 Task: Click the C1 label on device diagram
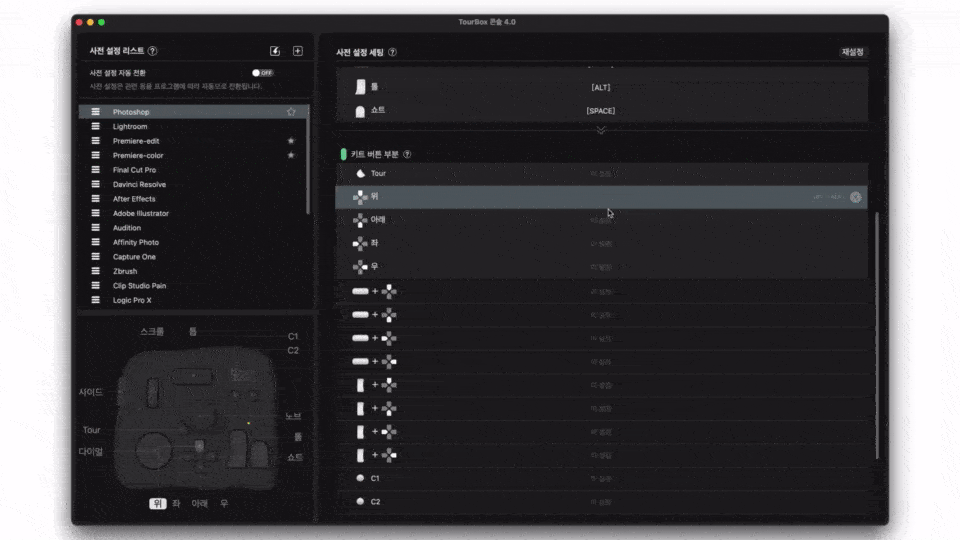[x=293, y=336]
